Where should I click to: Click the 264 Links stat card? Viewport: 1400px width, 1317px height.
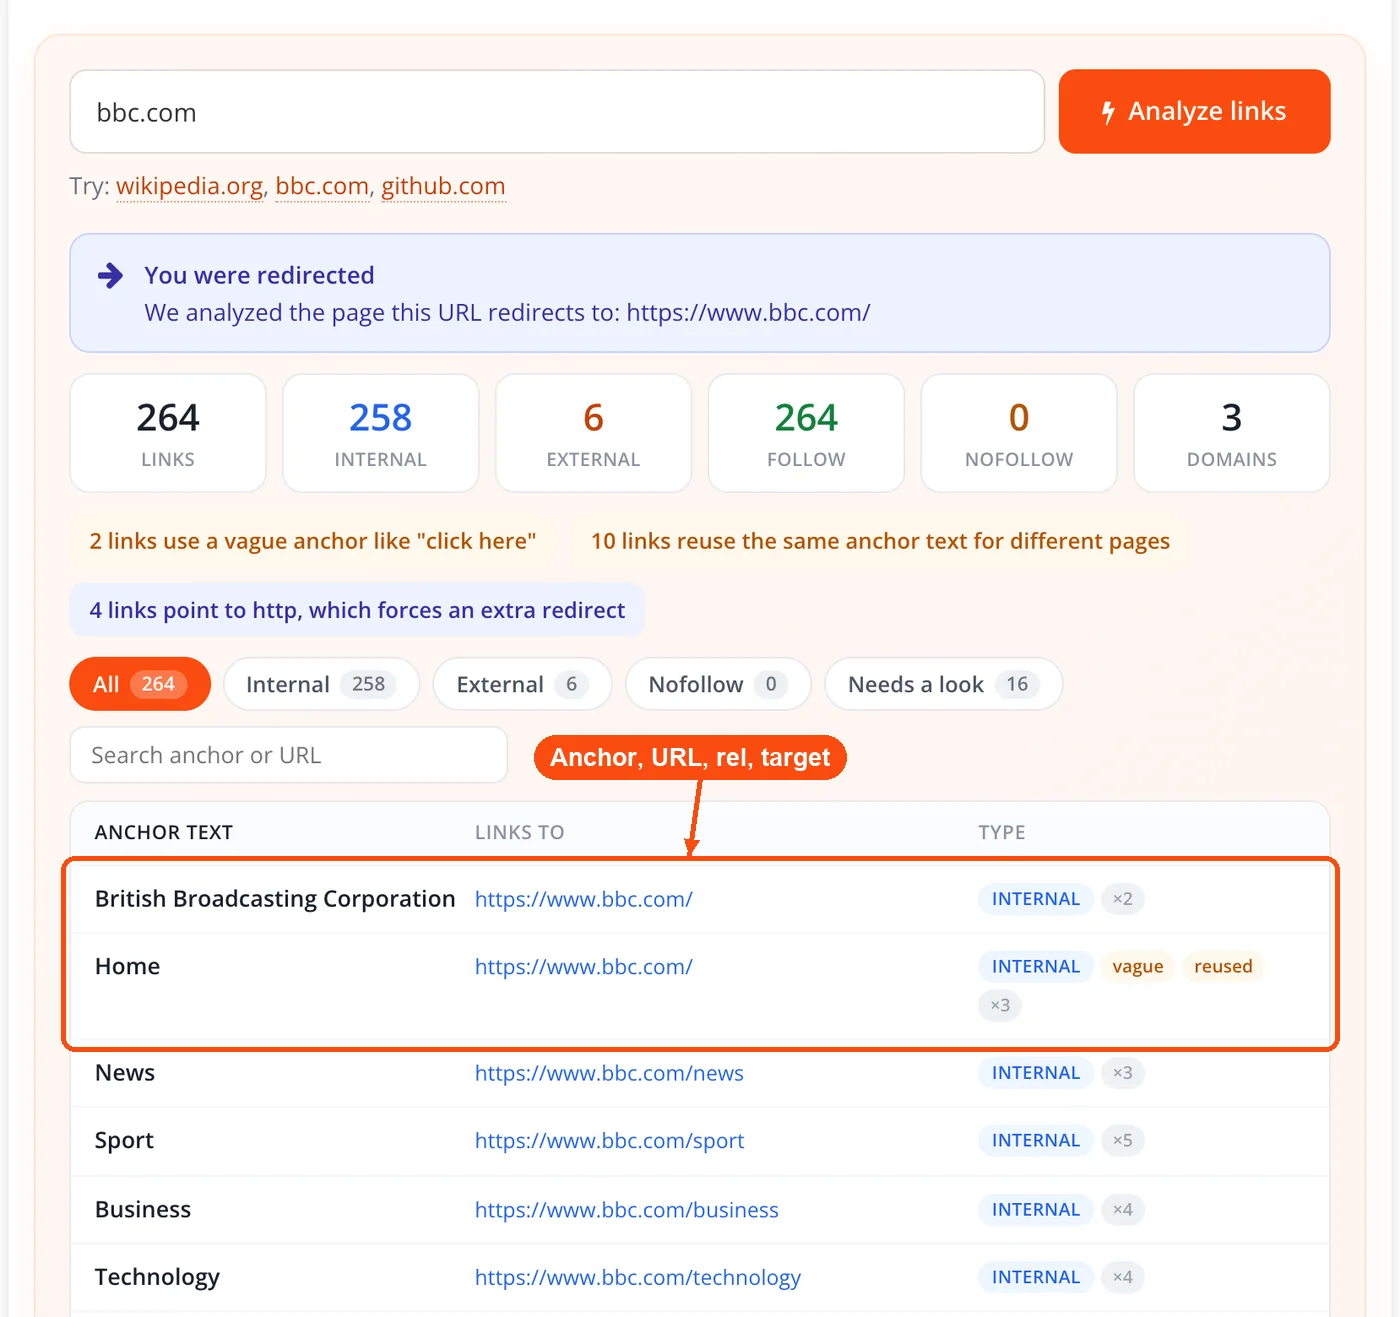pos(168,433)
